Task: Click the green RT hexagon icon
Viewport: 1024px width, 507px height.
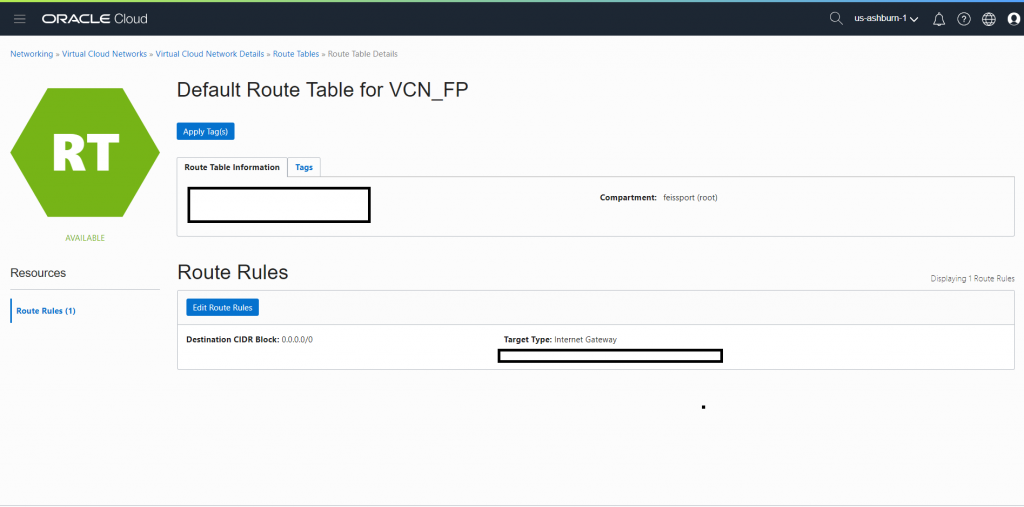Action: point(85,152)
